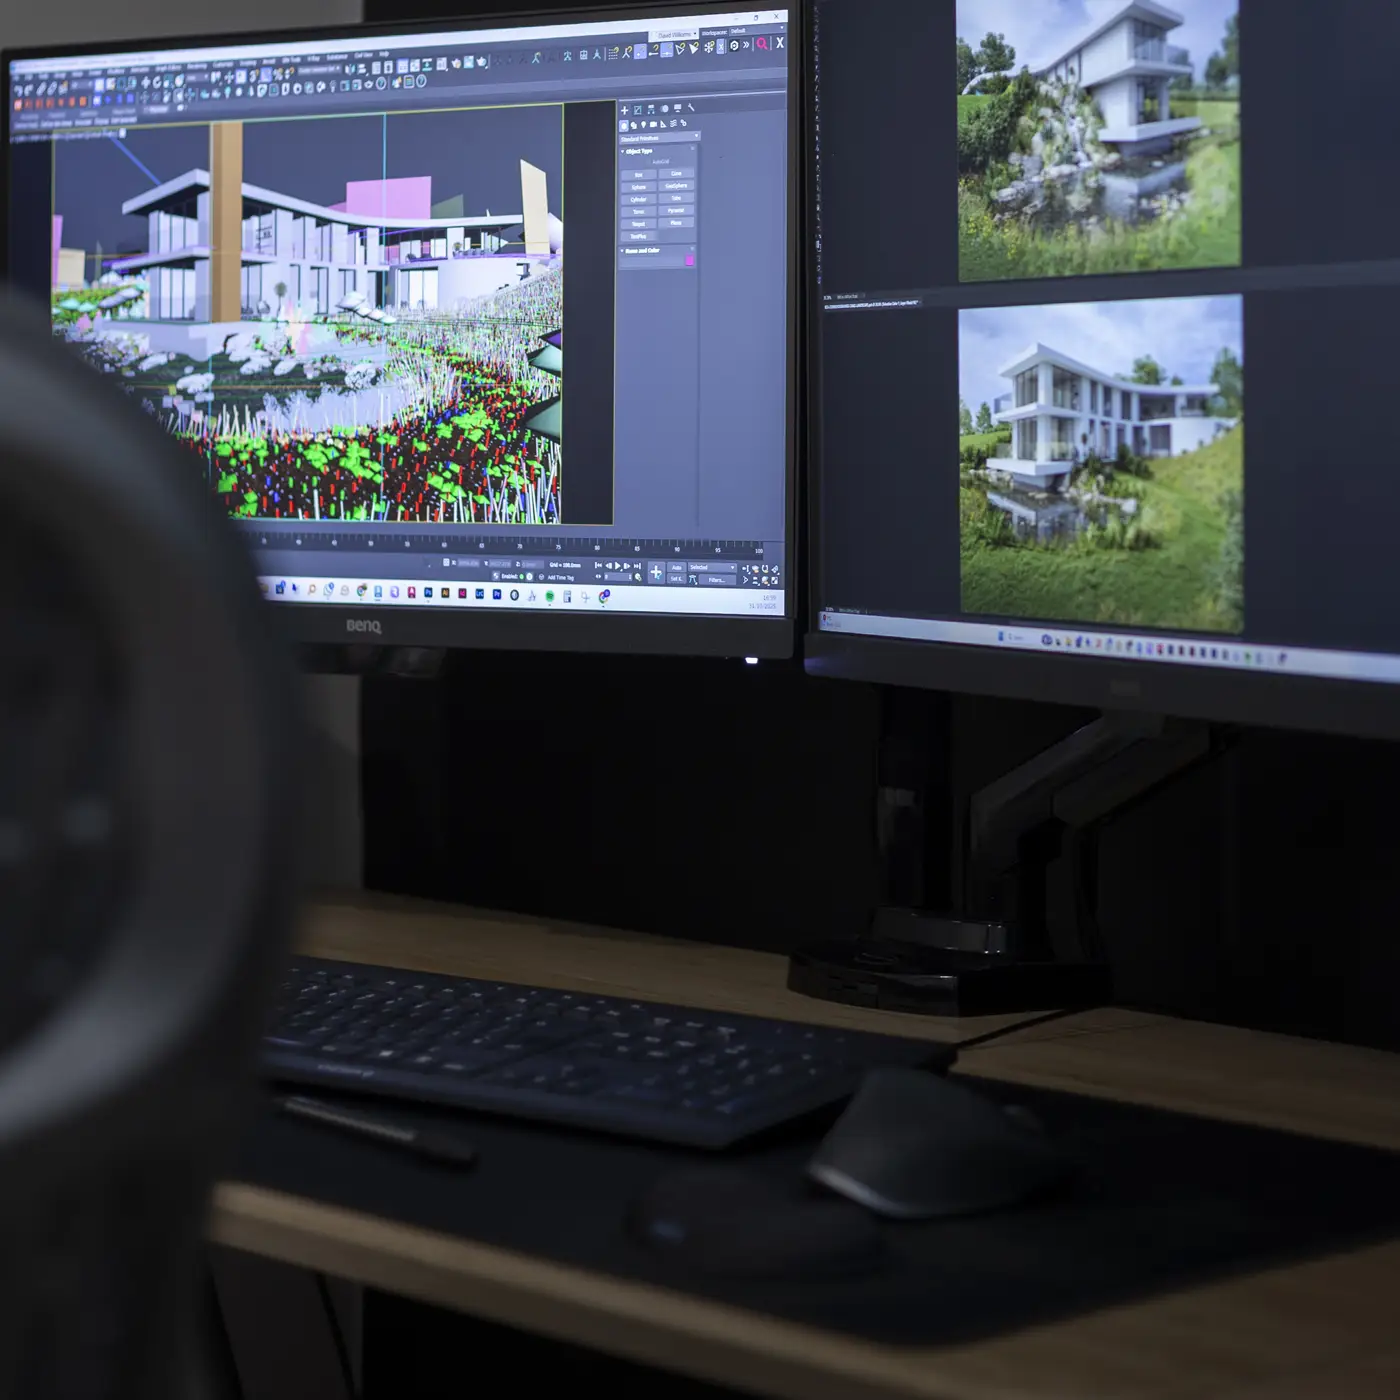The width and height of the screenshot is (1400, 1400).
Task: Select the Geometry category icon
Action: click(x=624, y=126)
